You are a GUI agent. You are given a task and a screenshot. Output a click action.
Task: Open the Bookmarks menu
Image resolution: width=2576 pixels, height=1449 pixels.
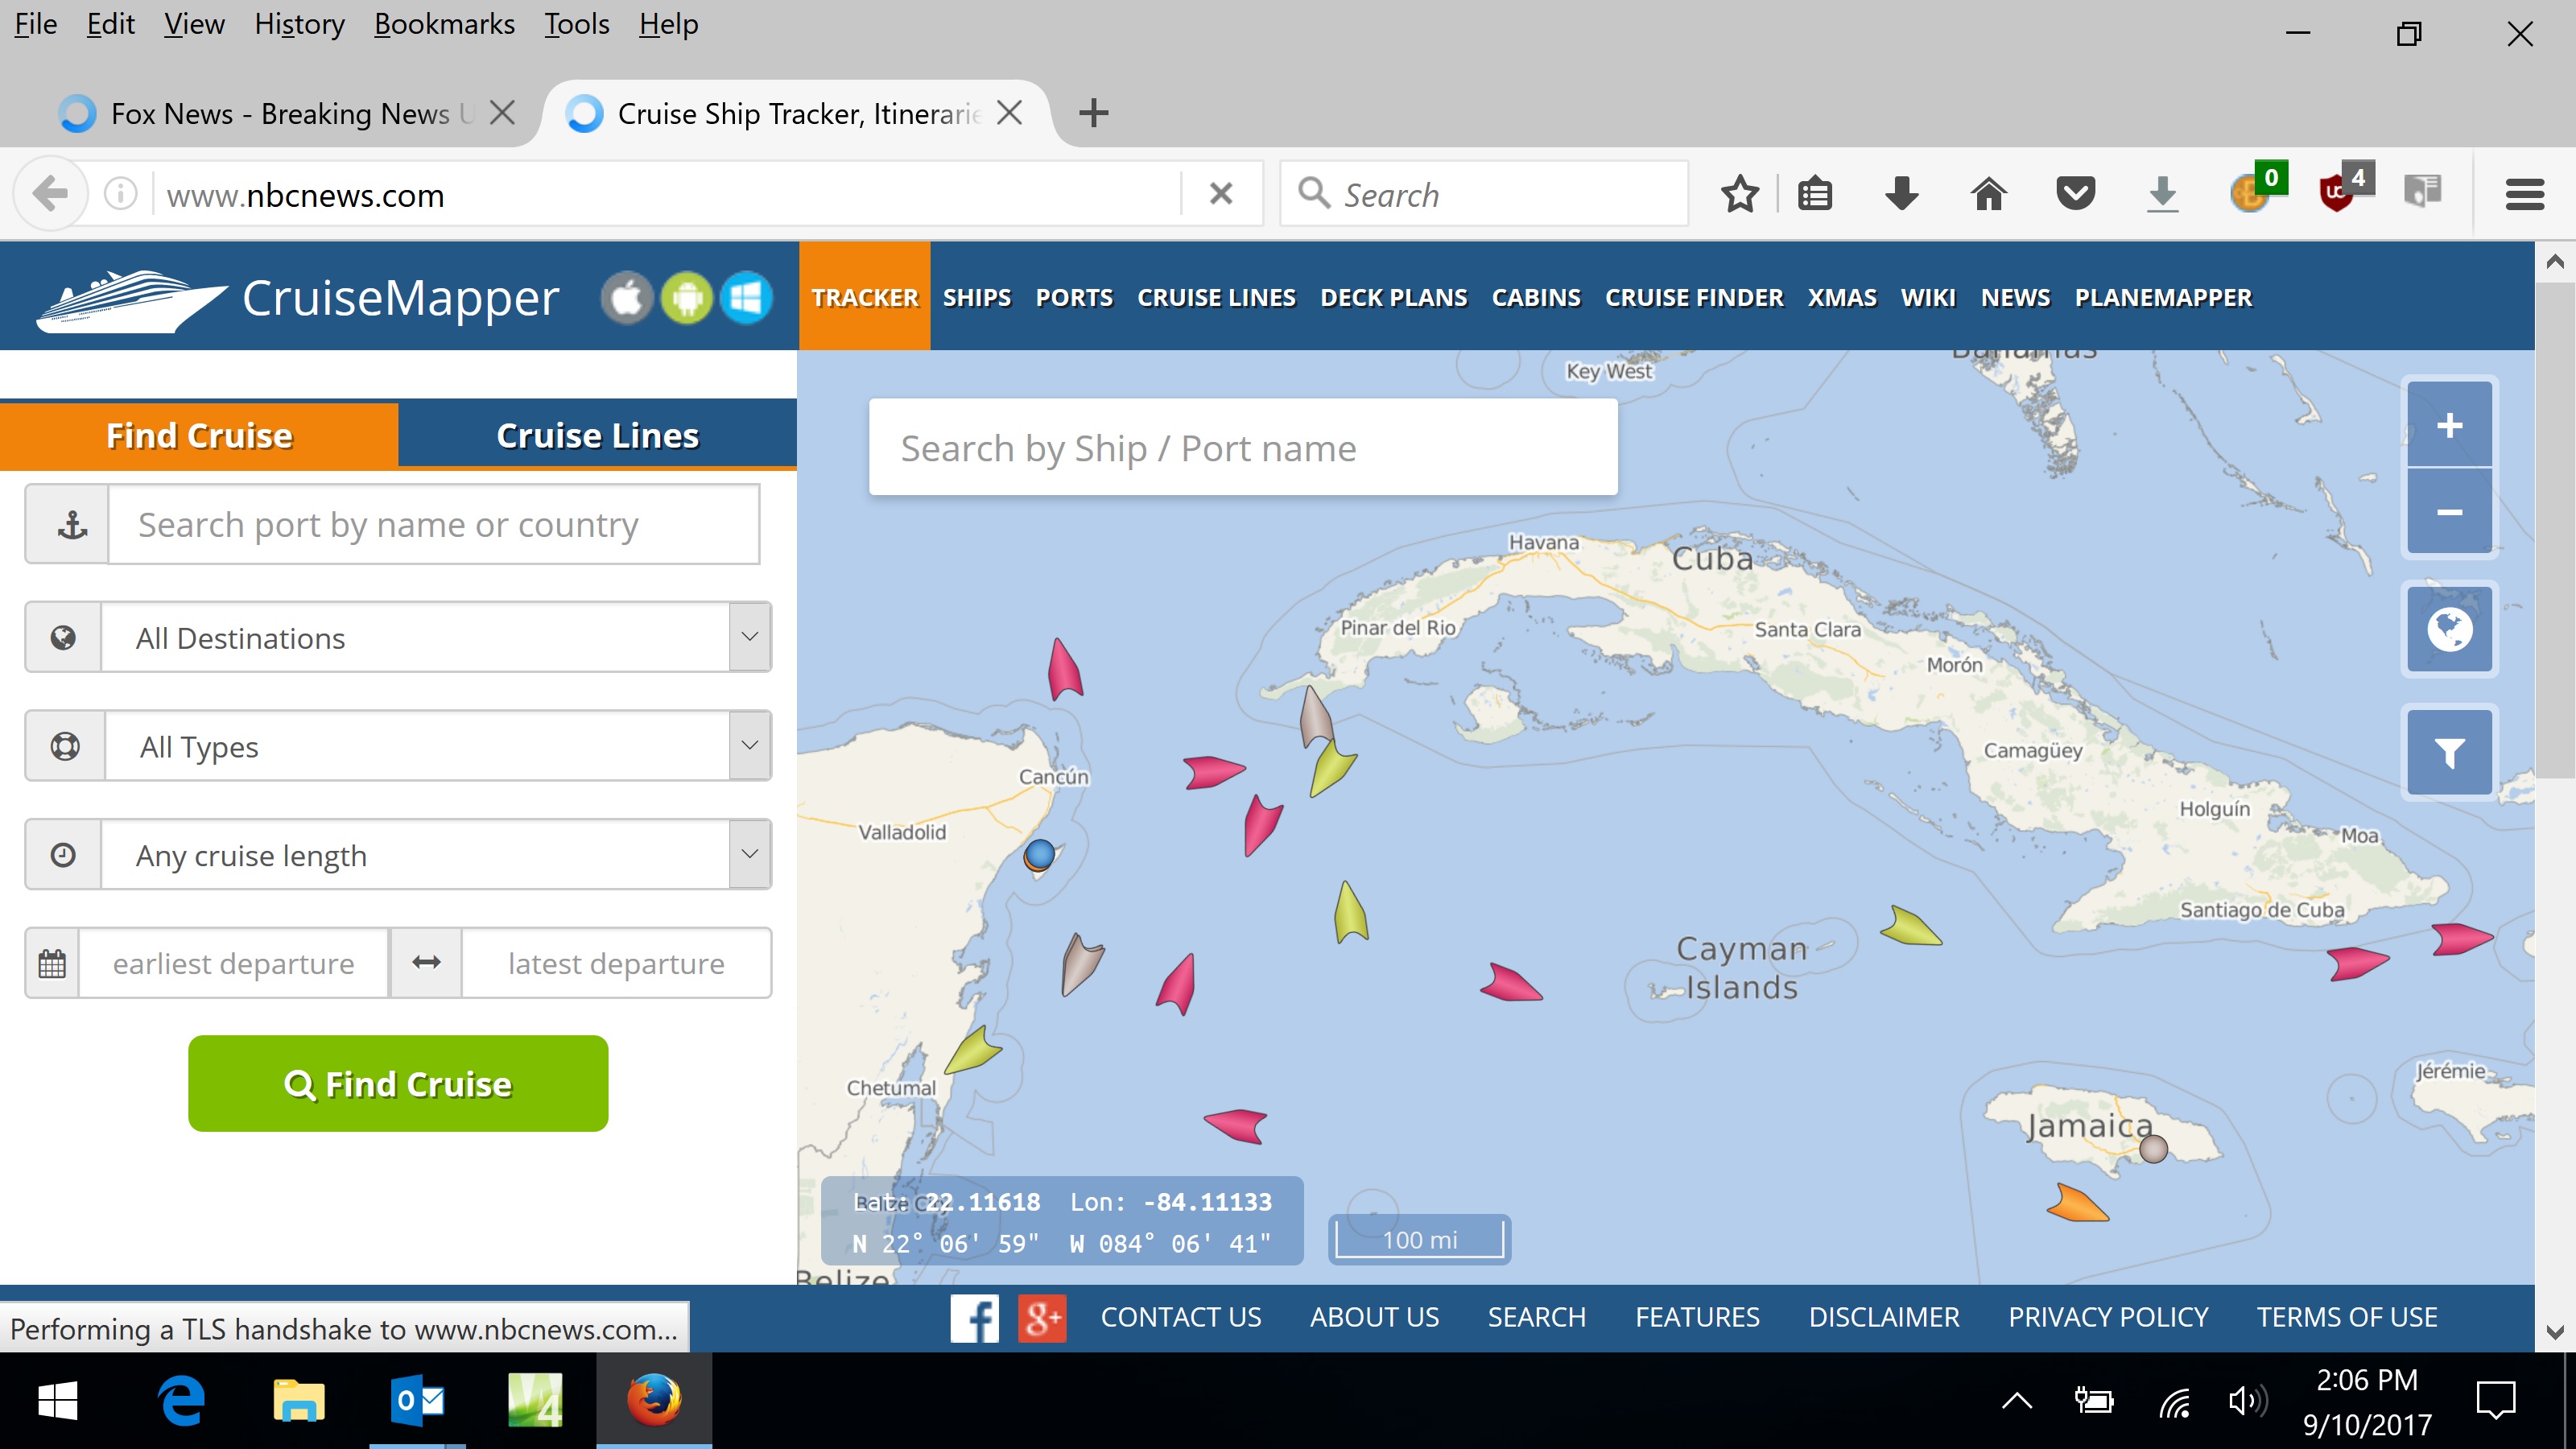[444, 24]
